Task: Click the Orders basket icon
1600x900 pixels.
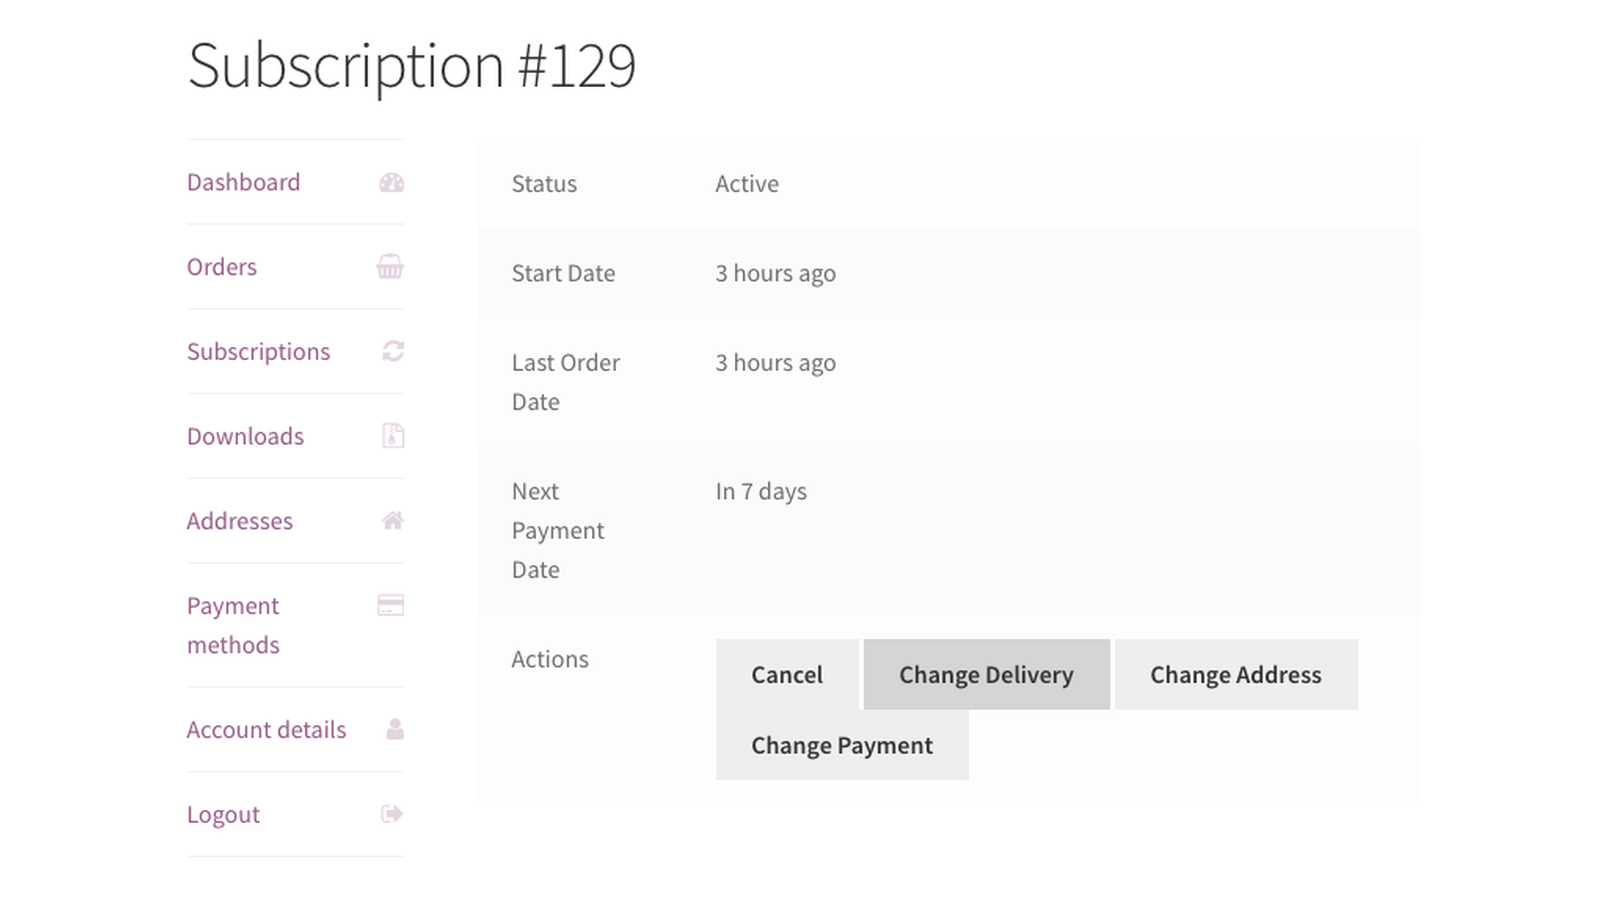Action: [390, 267]
